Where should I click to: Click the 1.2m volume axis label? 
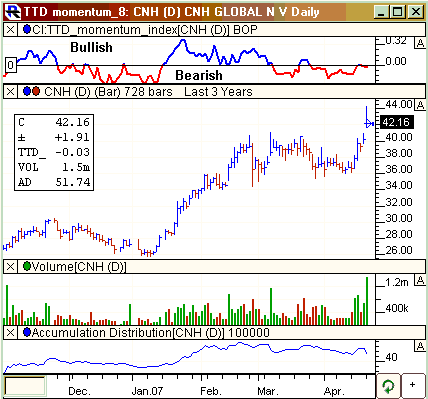(397, 283)
